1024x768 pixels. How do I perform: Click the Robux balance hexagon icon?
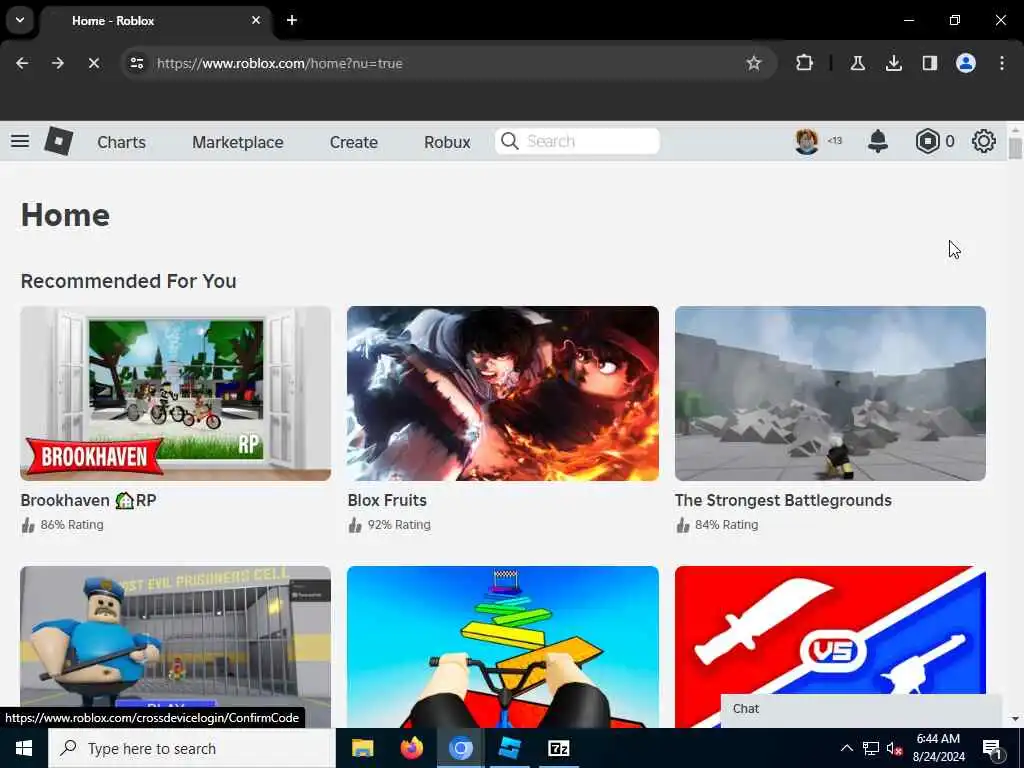(927, 141)
